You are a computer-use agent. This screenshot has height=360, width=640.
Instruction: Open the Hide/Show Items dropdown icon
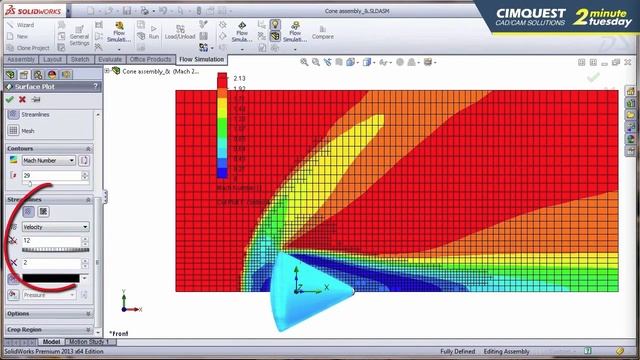tap(385, 62)
